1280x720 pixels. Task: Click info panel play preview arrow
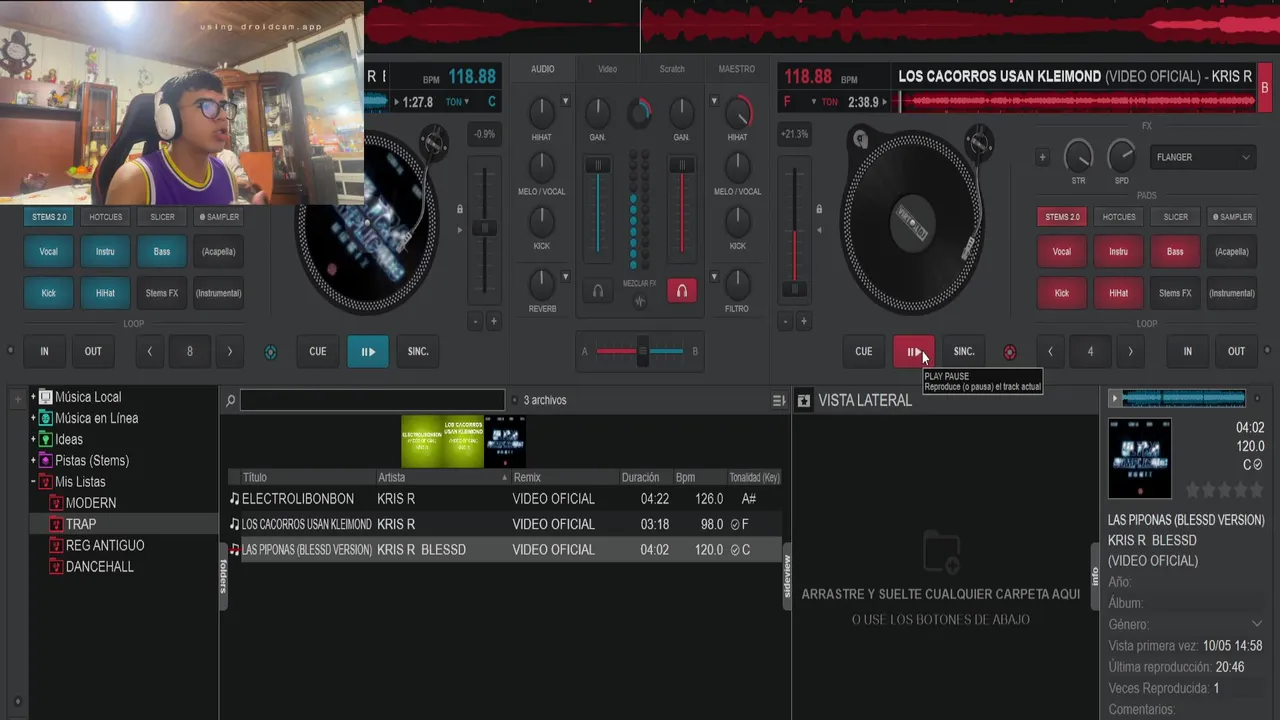1114,399
